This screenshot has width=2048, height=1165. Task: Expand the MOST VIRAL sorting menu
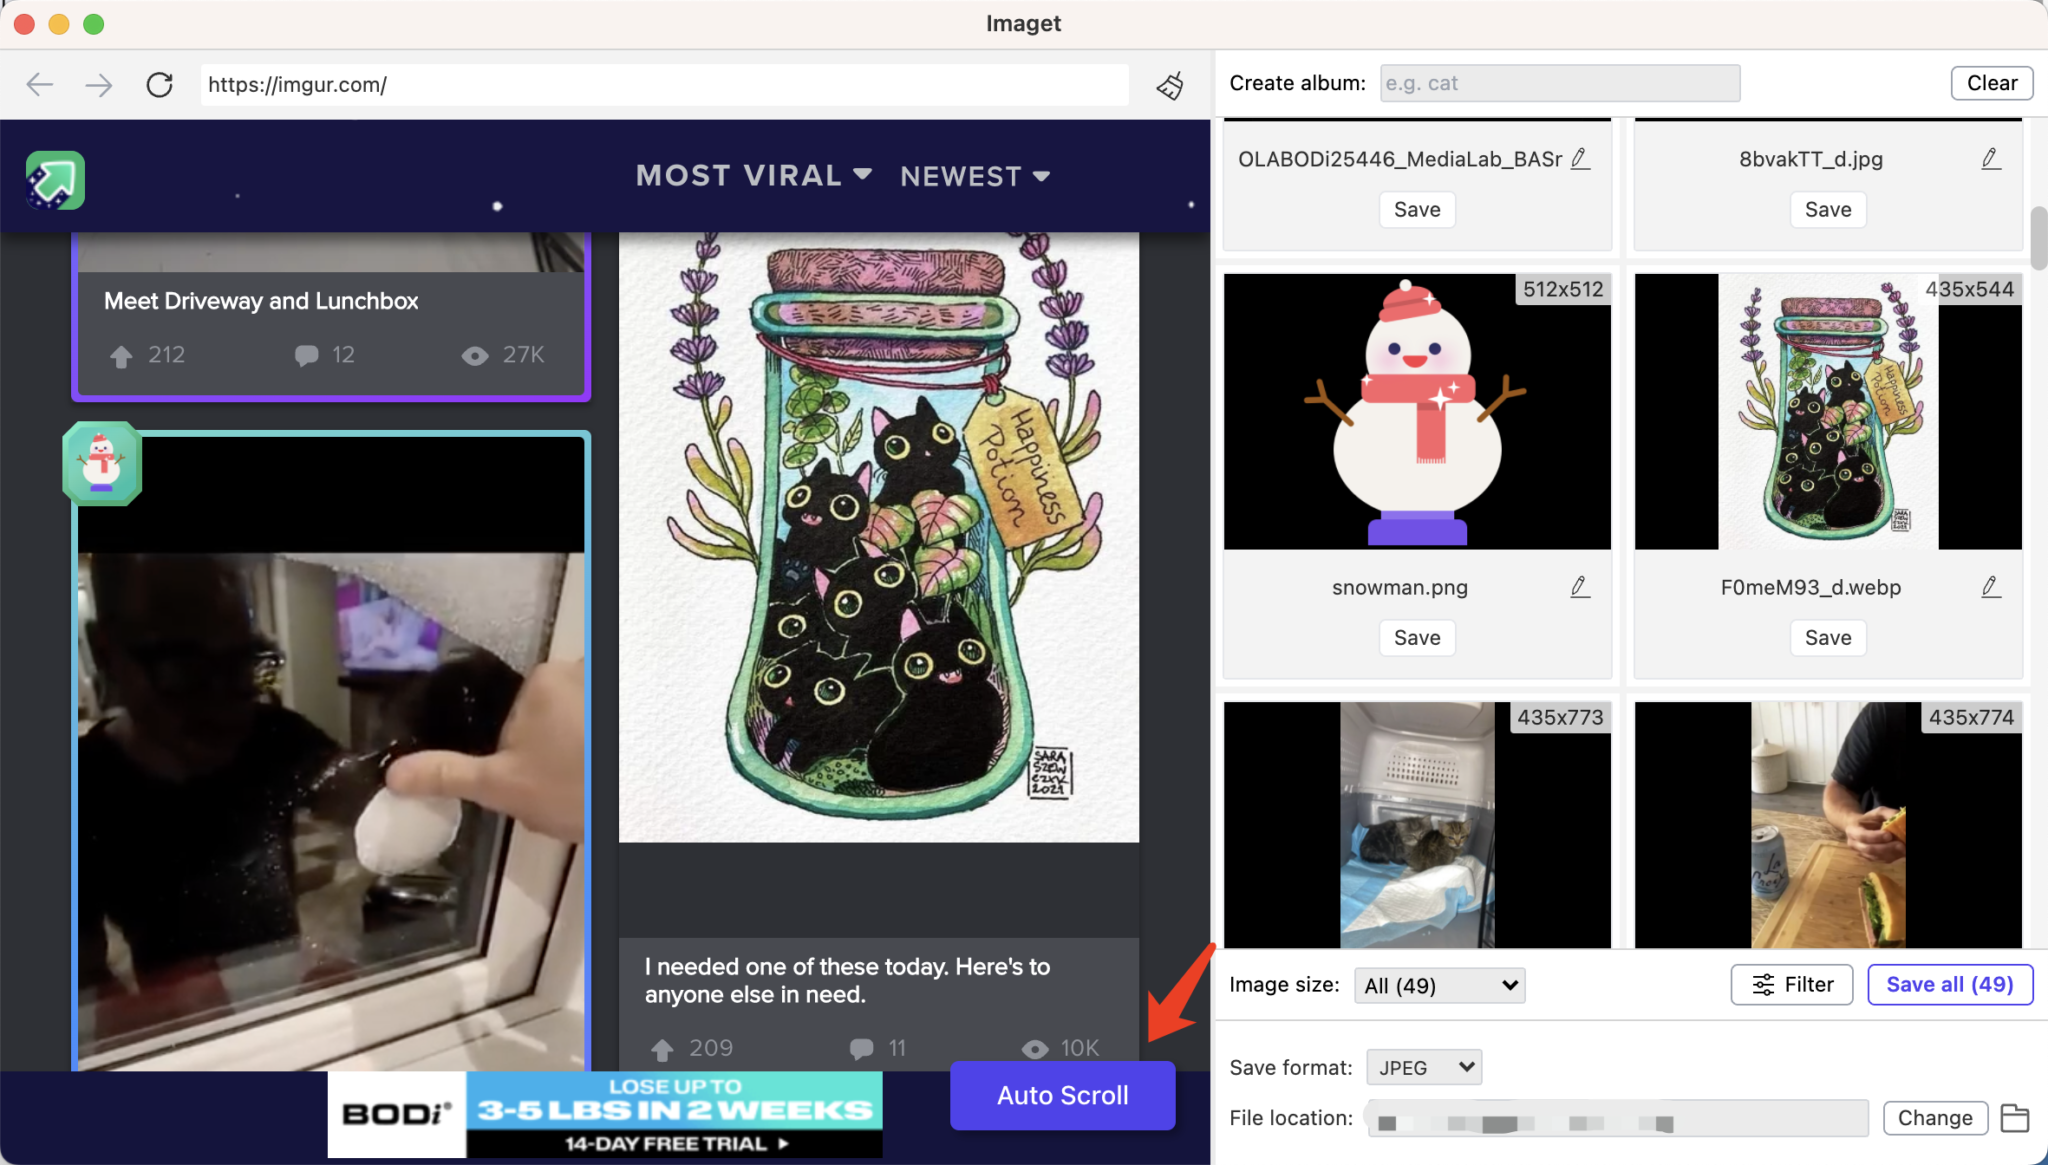pos(753,175)
